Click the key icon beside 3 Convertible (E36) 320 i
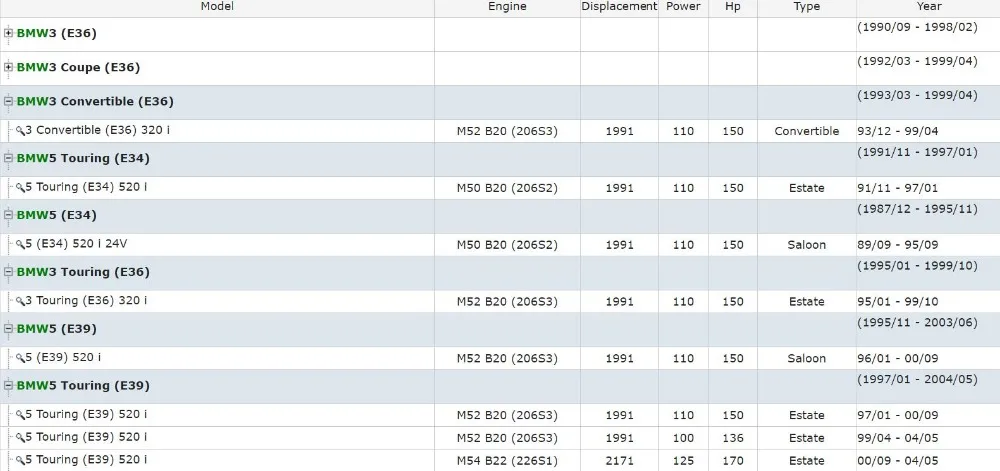The width and height of the screenshot is (1000, 471). pyautogui.click(x=20, y=131)
